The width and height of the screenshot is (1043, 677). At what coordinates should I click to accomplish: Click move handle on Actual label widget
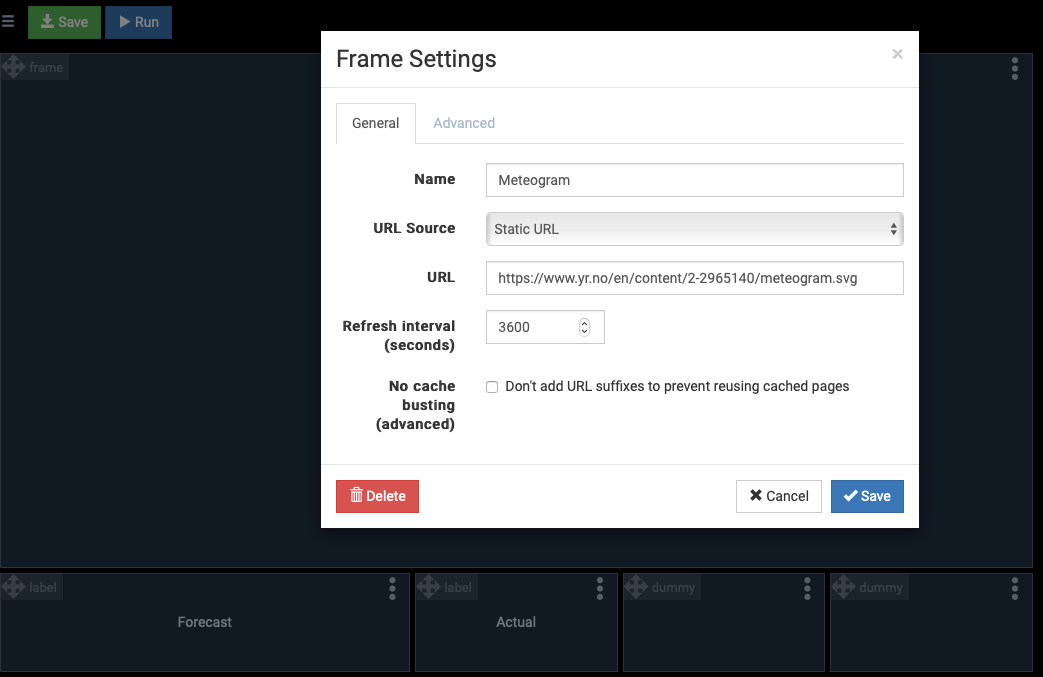pos(429,588)
